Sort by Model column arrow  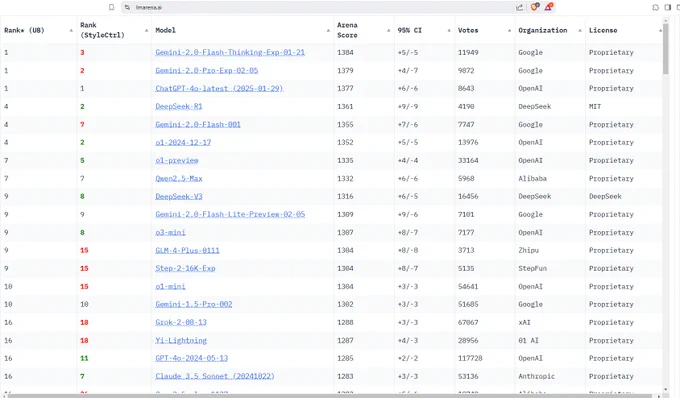point(328,30)
